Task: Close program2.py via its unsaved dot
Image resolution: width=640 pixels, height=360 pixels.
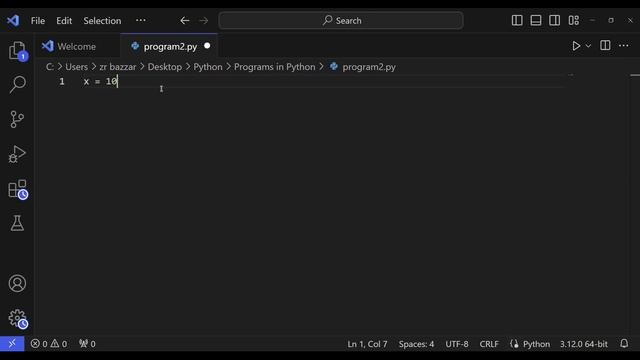Action: (207, 46)
